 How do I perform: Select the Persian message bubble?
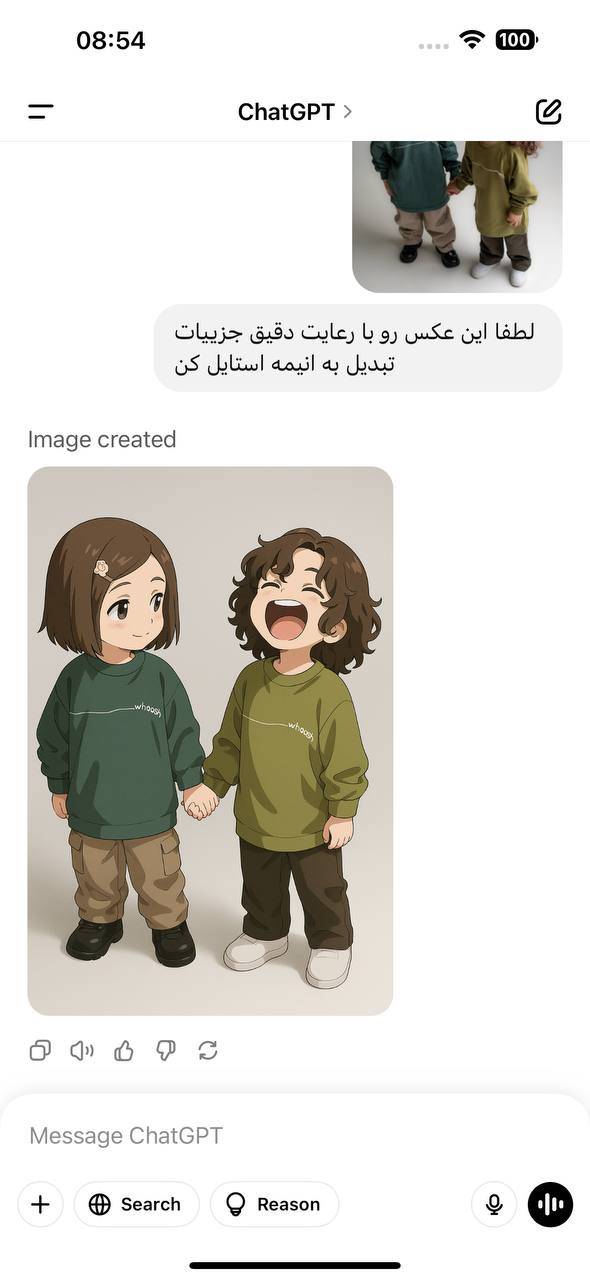(x=358, y=348)
